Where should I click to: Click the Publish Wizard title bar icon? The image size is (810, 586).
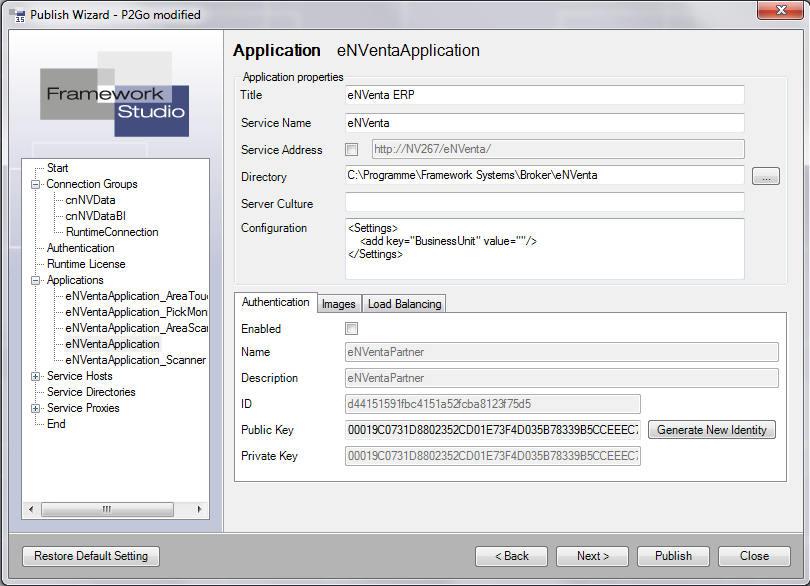click(19, 15)
